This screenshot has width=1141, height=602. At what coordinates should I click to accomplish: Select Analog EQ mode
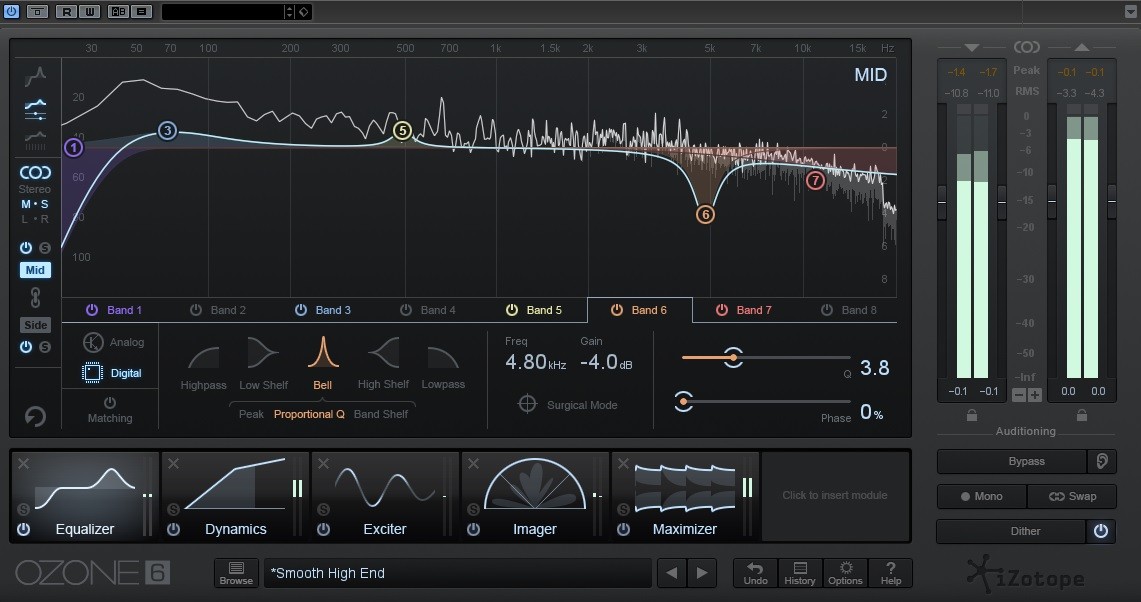(x=113, y=342)
